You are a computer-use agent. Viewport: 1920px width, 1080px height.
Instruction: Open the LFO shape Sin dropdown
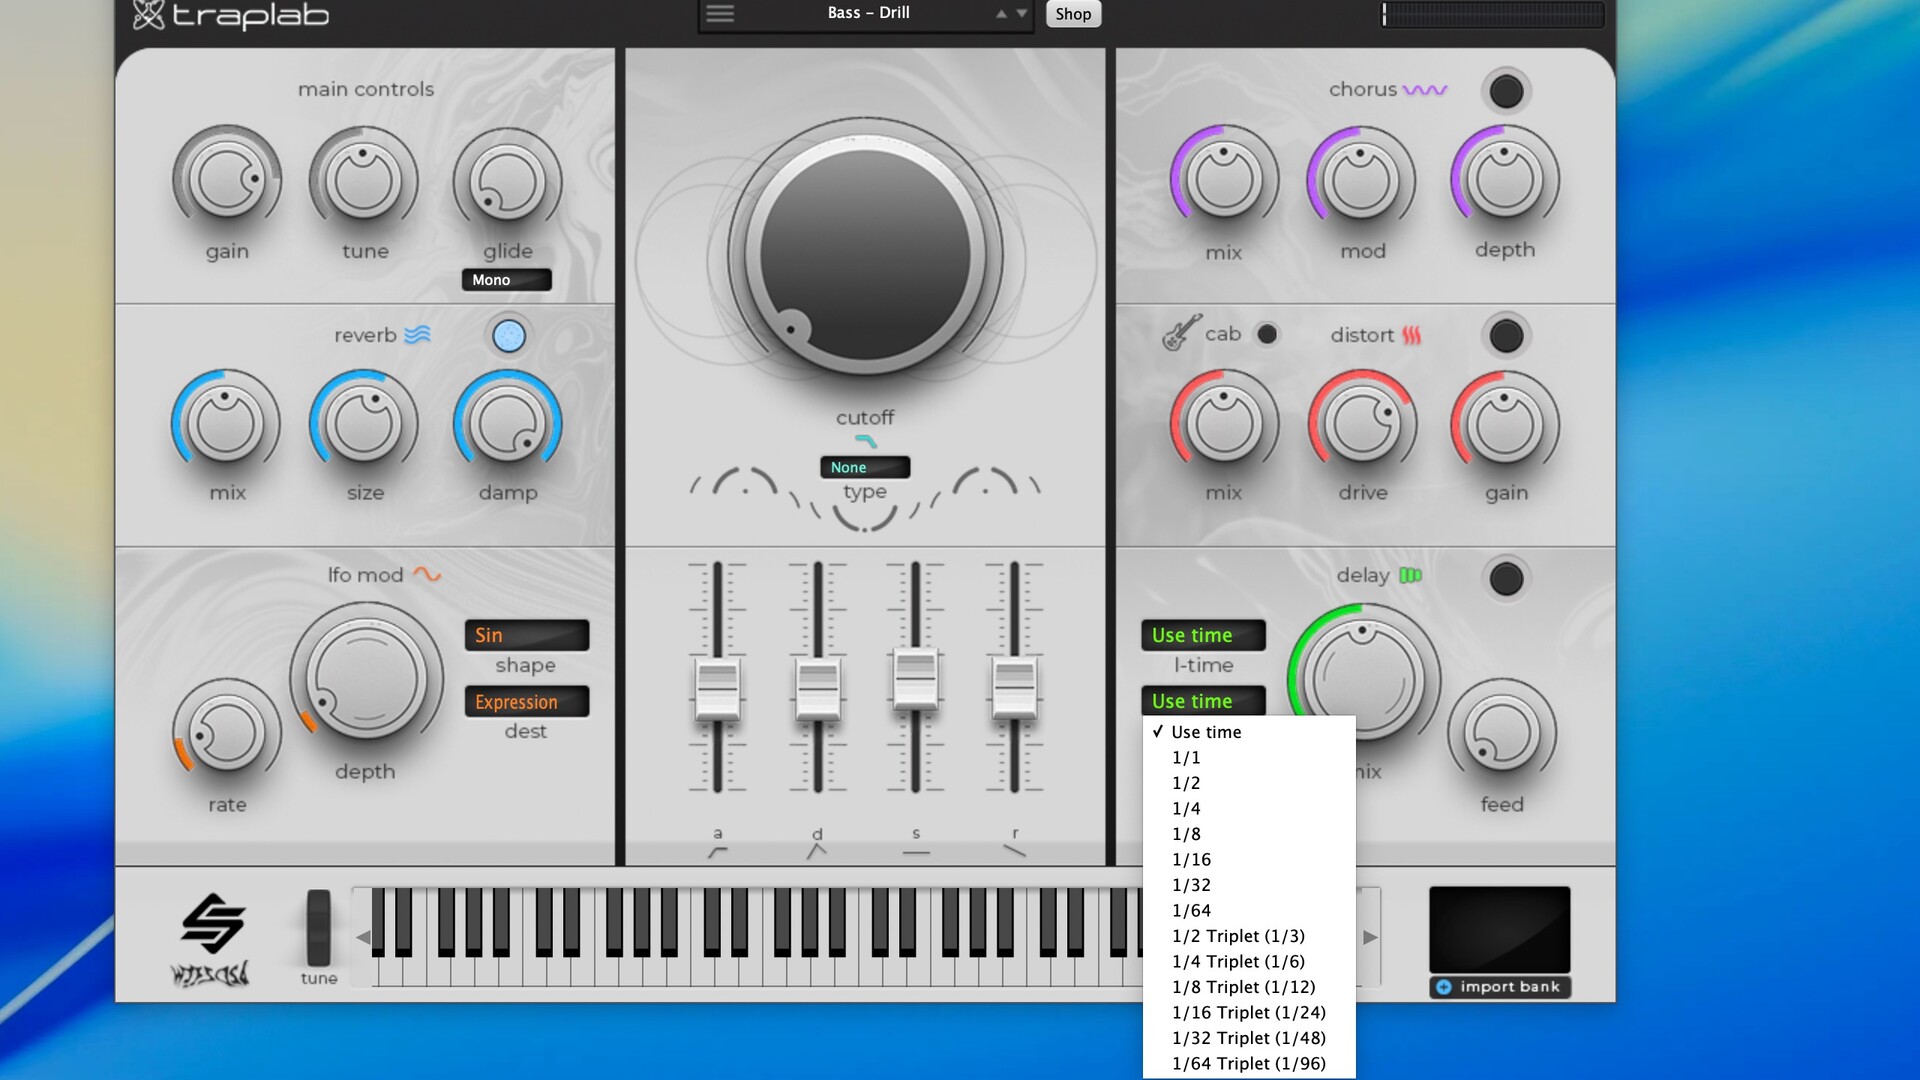coord(526,635)
